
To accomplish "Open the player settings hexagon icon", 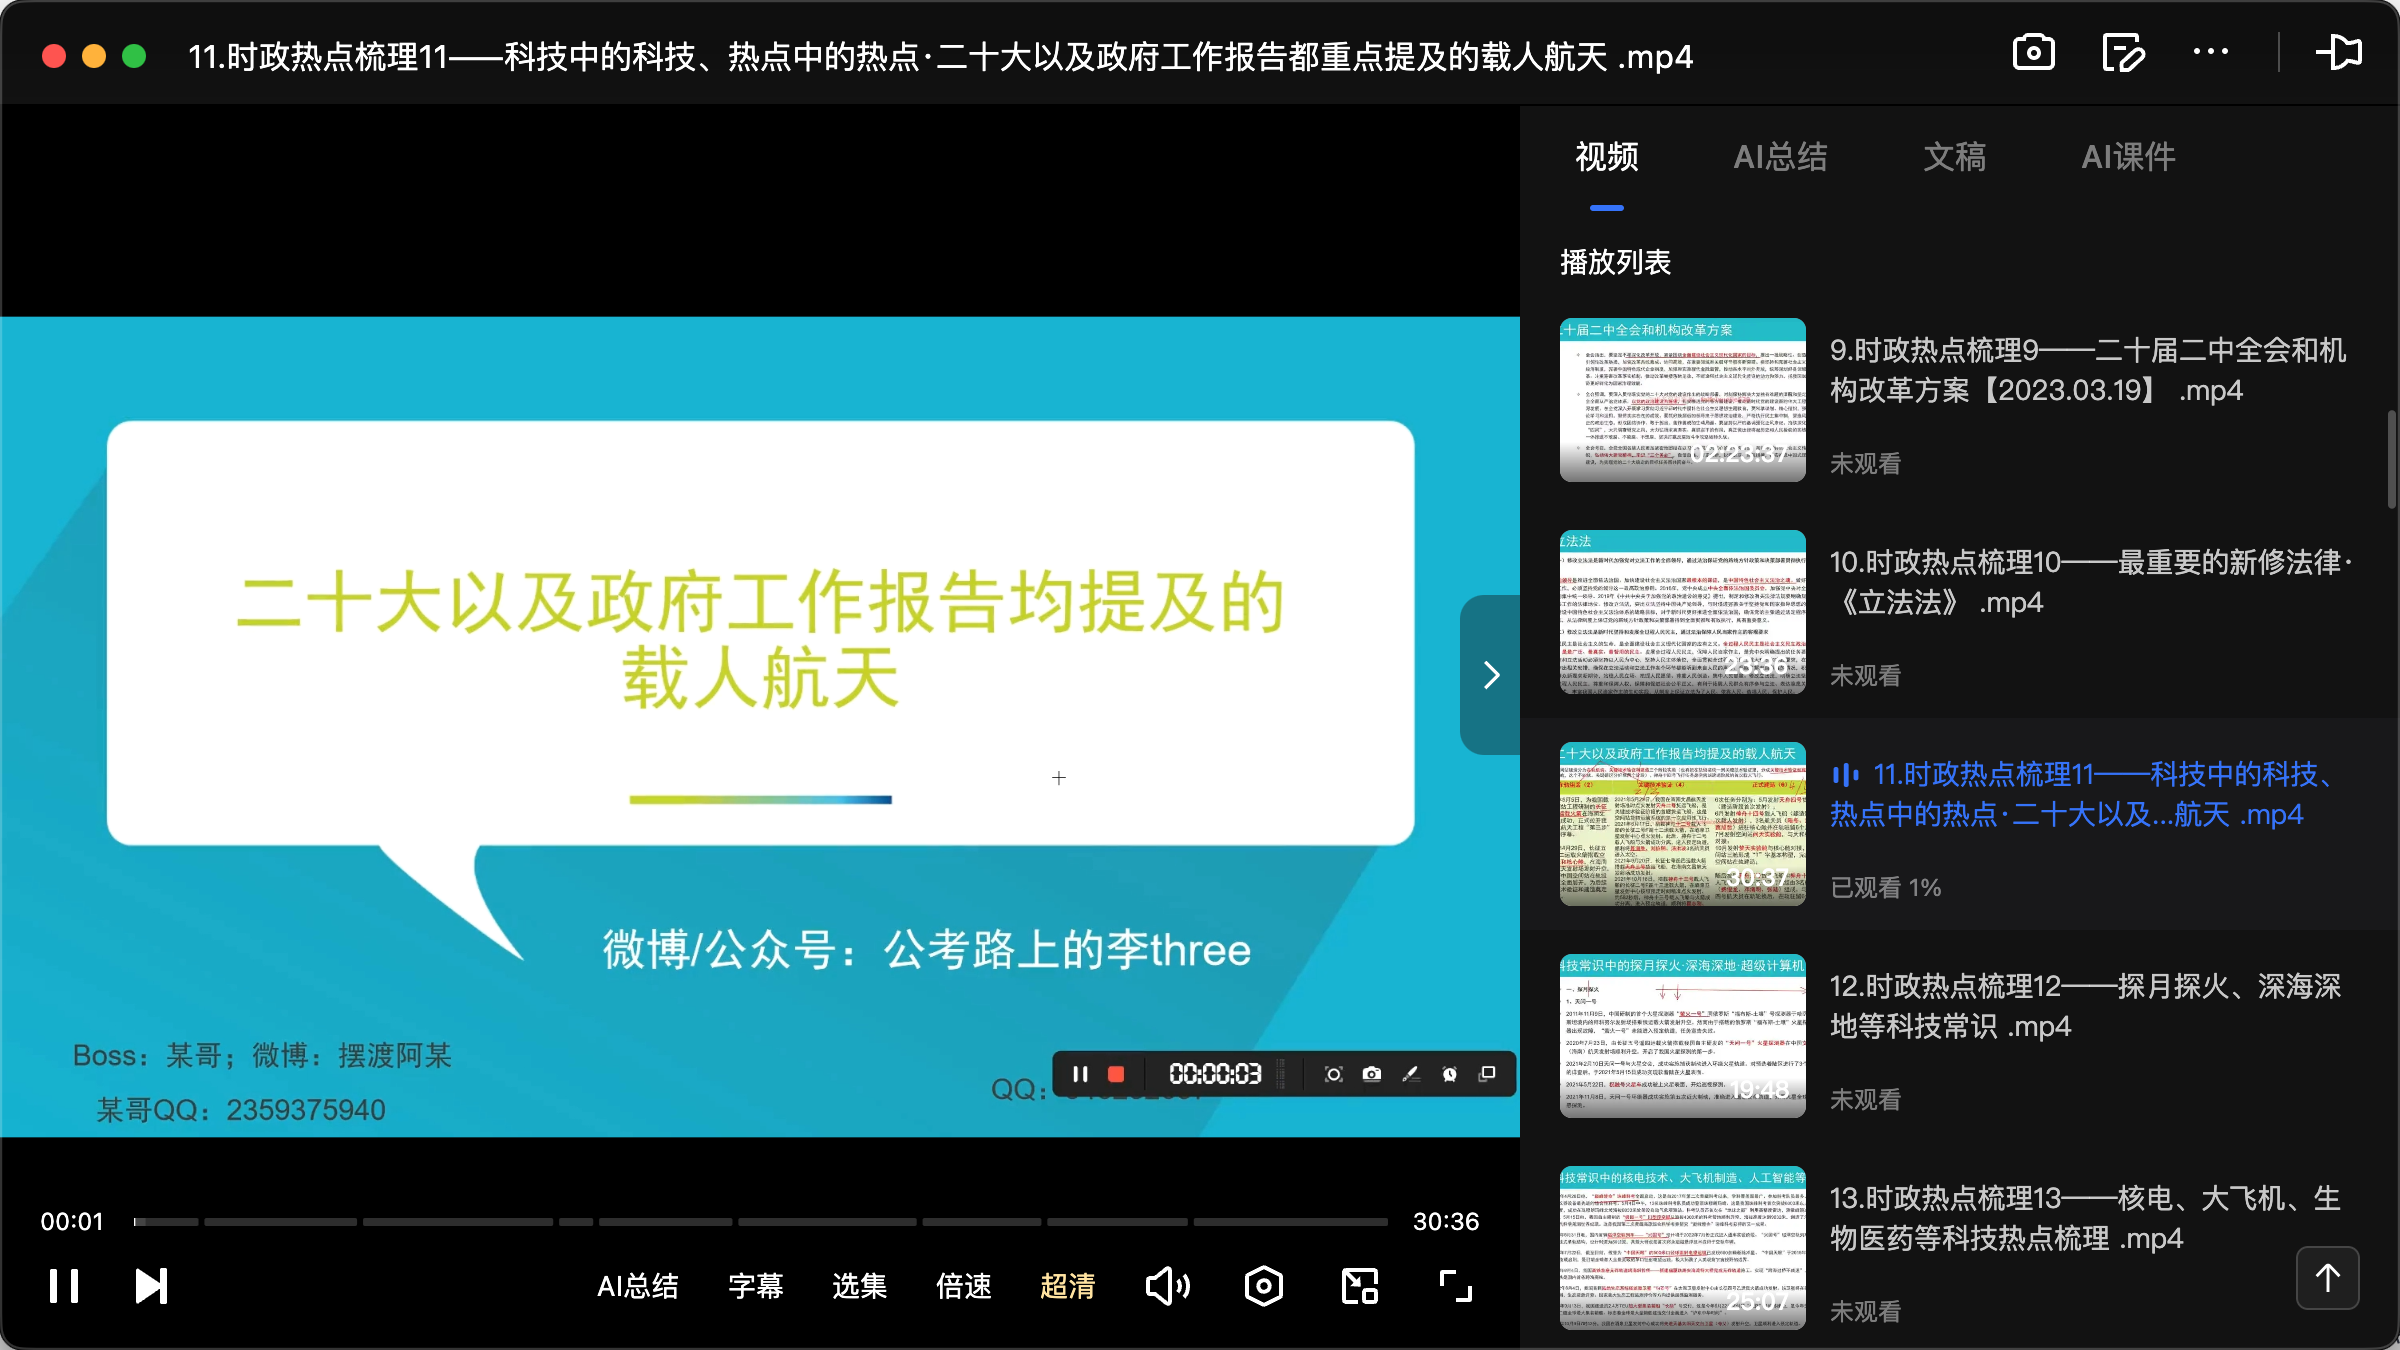I will pos(1263,1286).
